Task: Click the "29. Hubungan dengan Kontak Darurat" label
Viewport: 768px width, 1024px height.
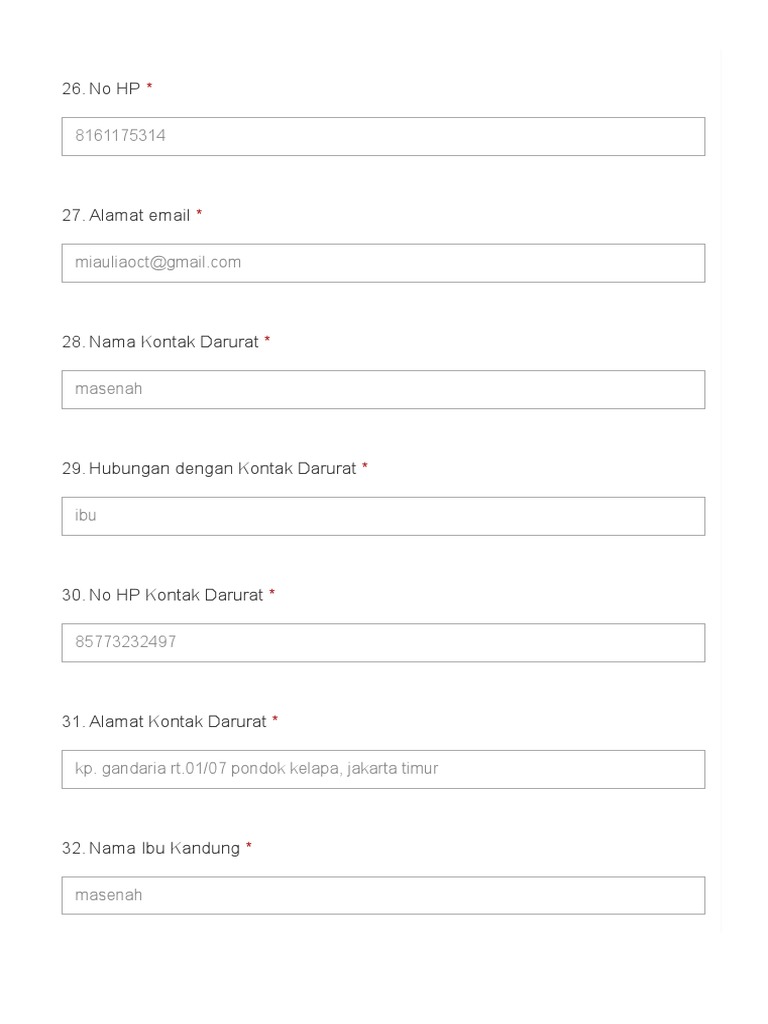Action: 208,468
